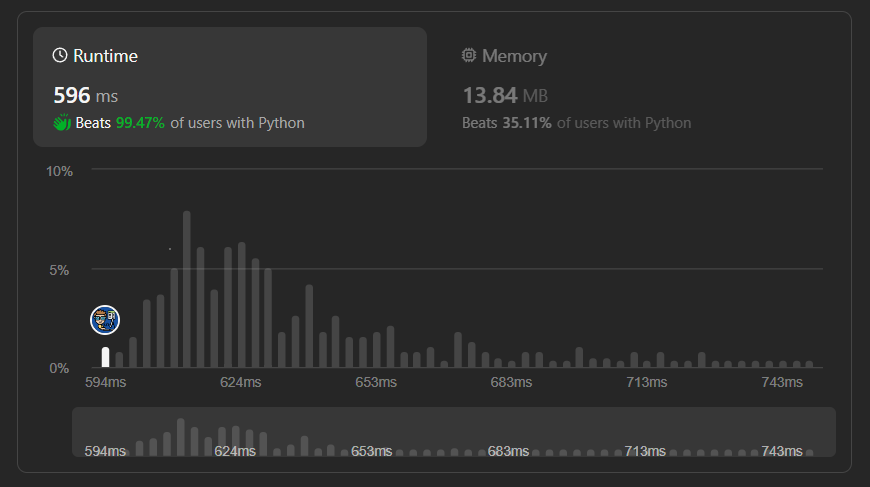Click the 596 ms runtime value
Viewport: 870px width, 487px height.
85,96
